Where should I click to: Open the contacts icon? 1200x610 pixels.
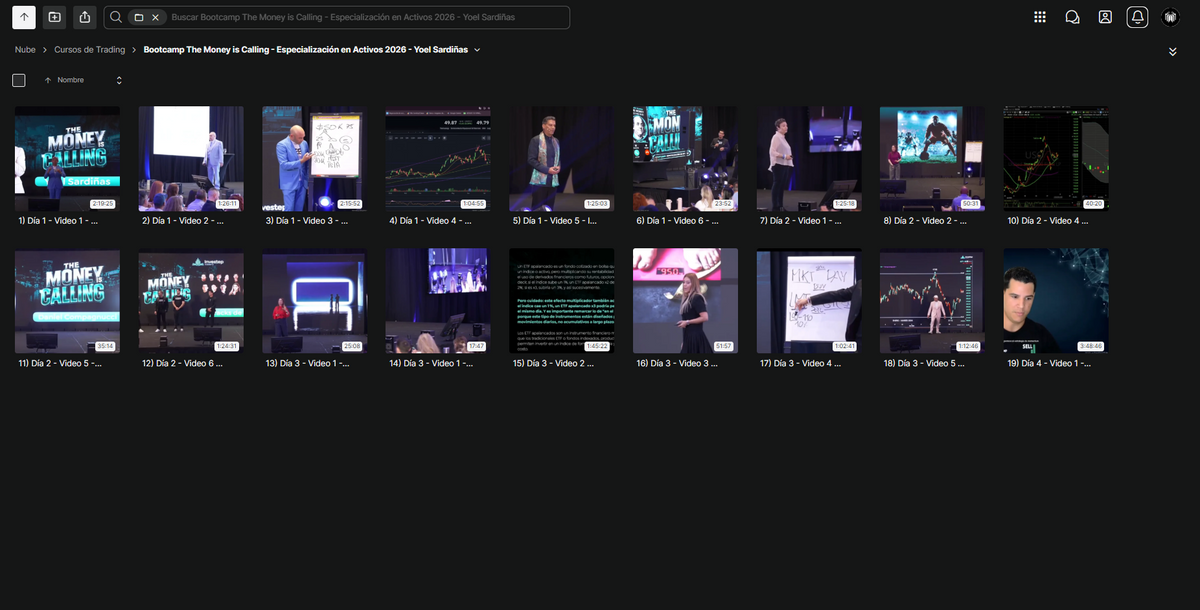tap(1105, 17)
